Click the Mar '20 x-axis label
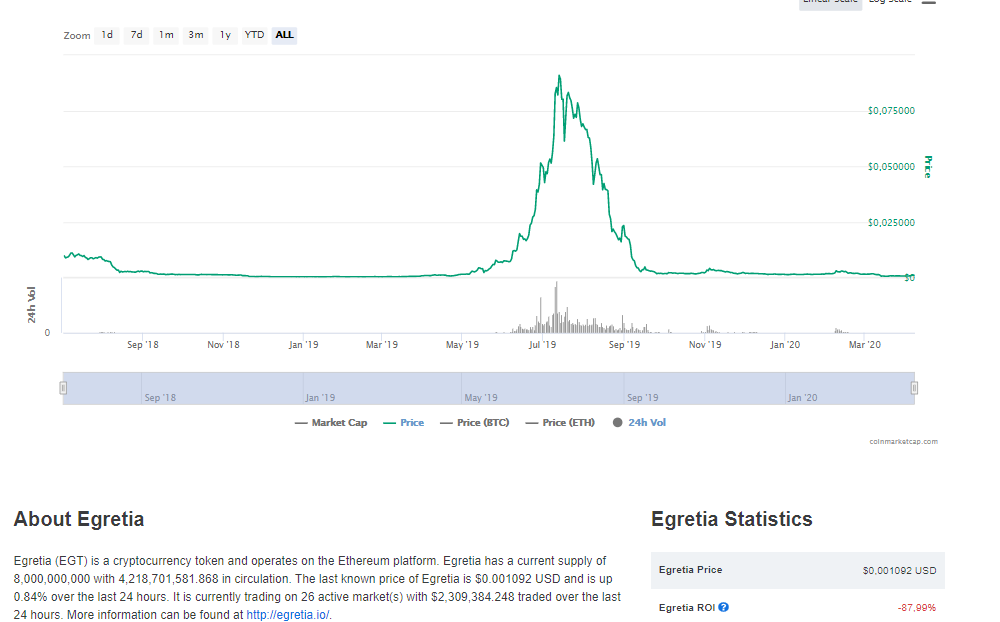1000x622 pixels. click(865, 345)
